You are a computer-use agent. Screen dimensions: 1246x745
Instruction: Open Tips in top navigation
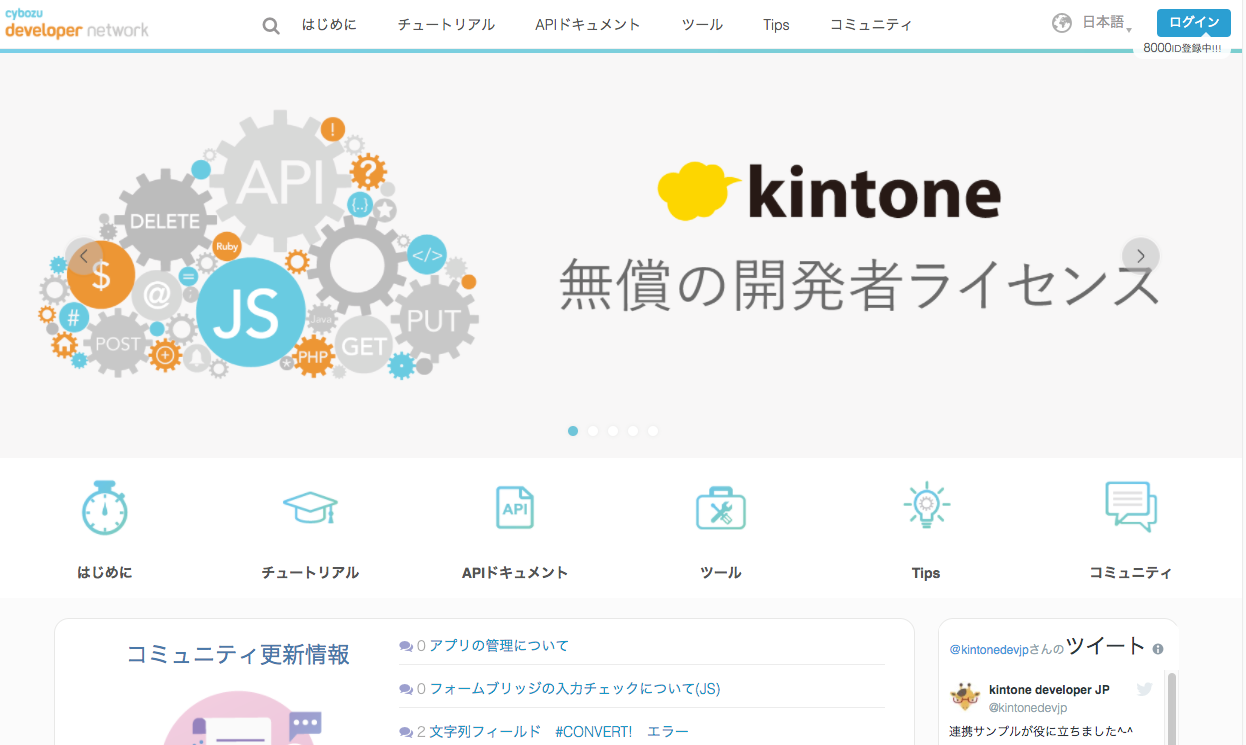click(776, 24)
